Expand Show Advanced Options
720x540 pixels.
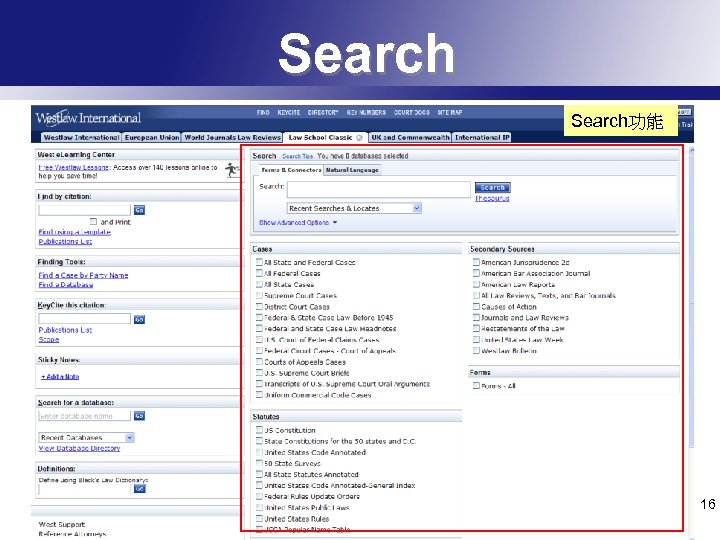coord(298,222)
